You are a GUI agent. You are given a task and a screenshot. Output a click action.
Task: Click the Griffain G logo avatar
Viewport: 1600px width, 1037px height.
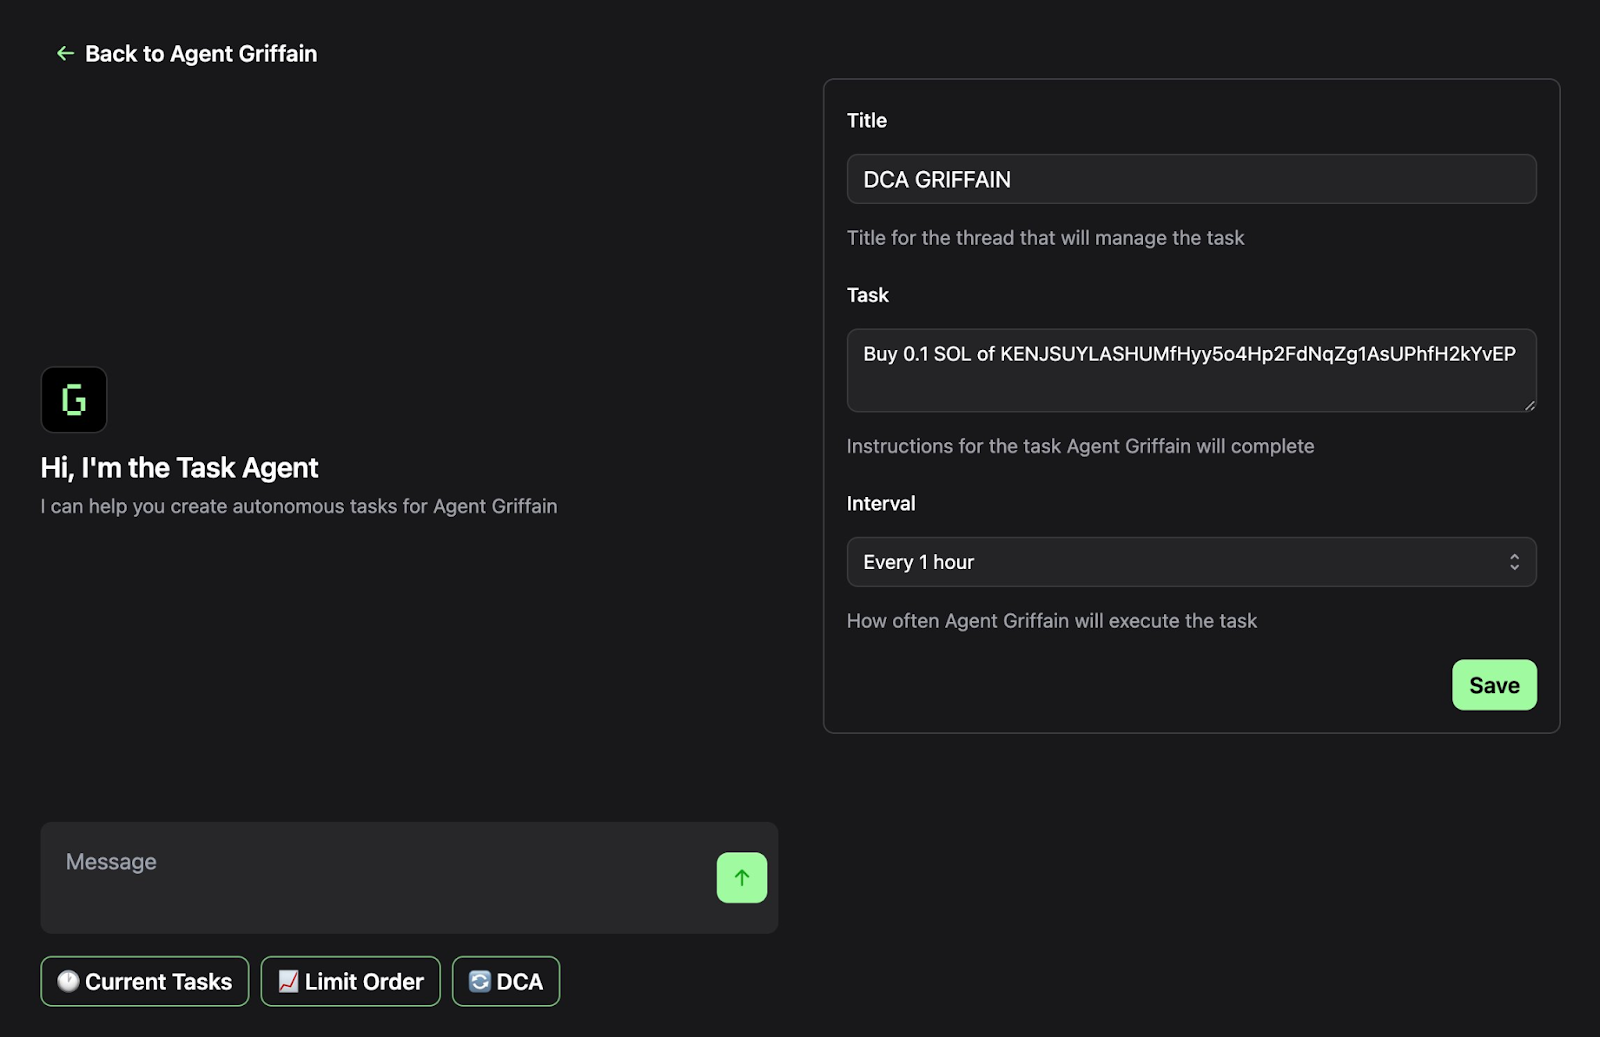74,399
